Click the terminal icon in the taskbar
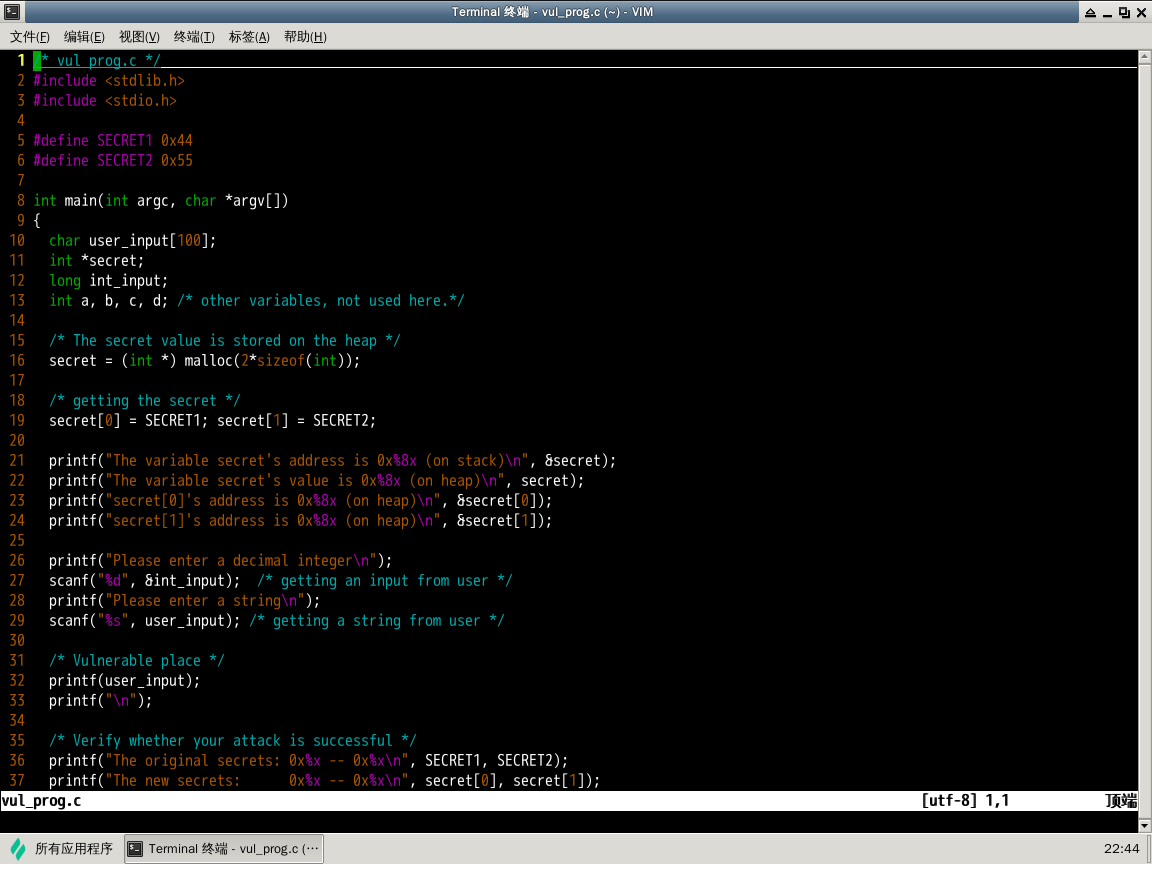 click(137, 849)
